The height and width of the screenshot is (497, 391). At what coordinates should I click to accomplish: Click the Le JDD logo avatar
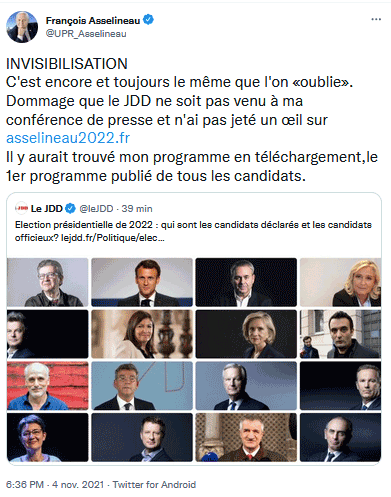click(x=22, y=208)
